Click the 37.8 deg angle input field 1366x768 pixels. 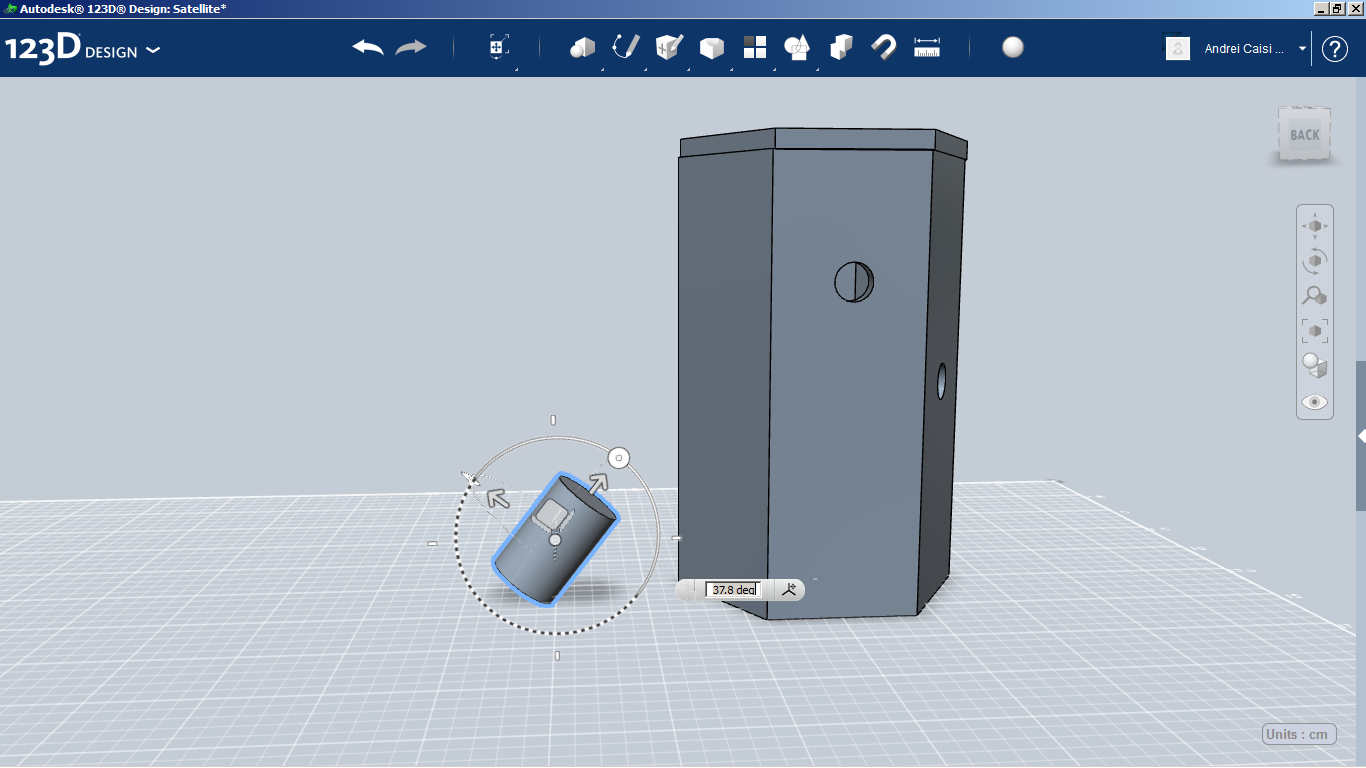click(x=734, y=590)
